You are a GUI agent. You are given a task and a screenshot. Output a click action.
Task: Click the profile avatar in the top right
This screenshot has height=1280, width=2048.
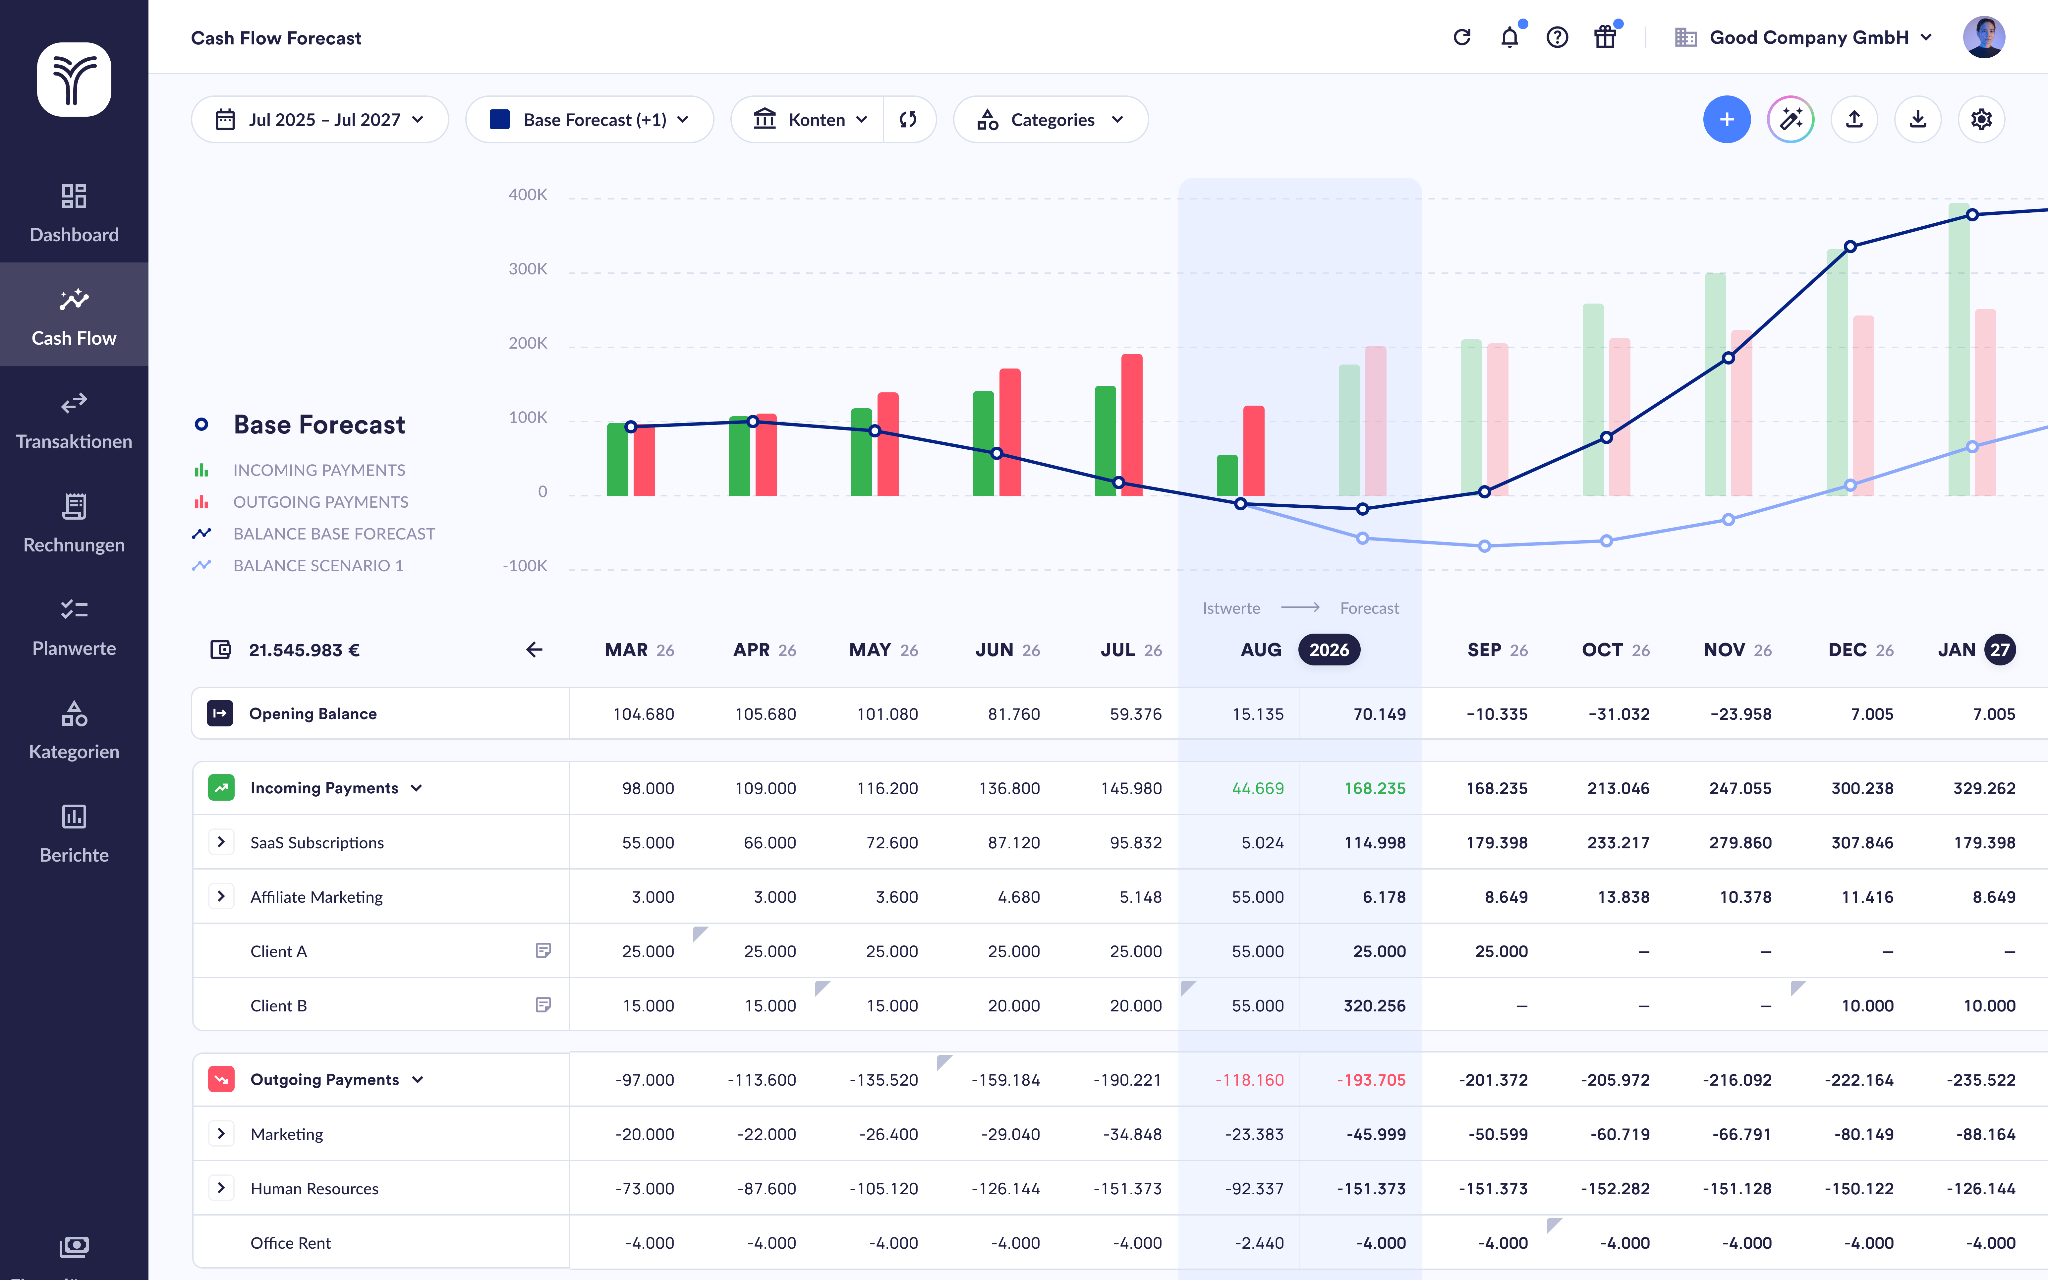(x=1986, y=36)
